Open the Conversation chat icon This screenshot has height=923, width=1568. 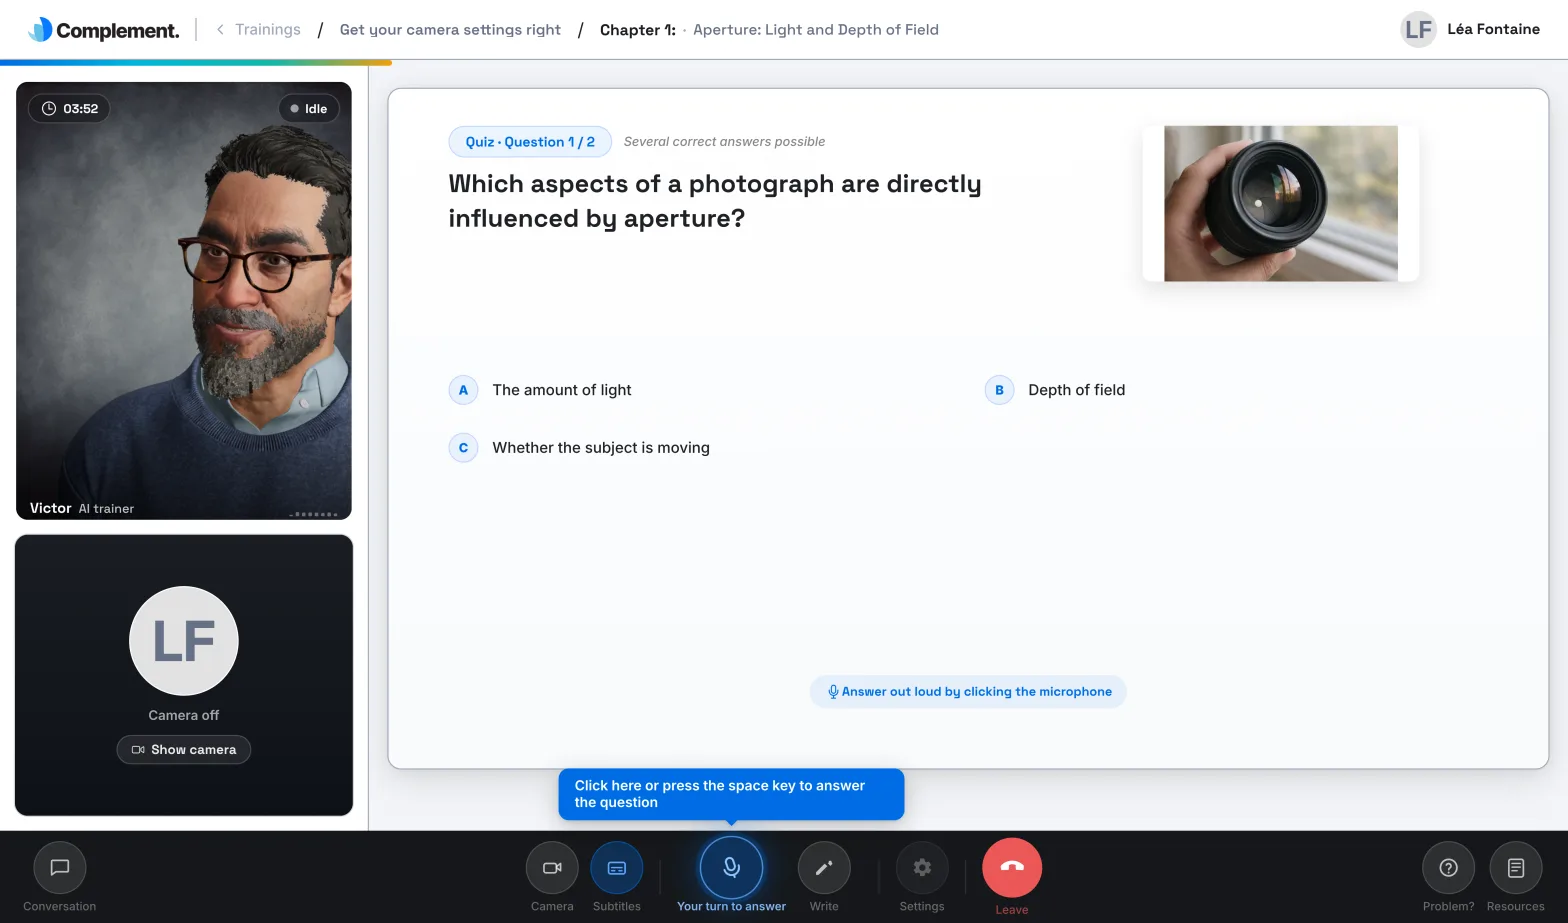(60, 867)
